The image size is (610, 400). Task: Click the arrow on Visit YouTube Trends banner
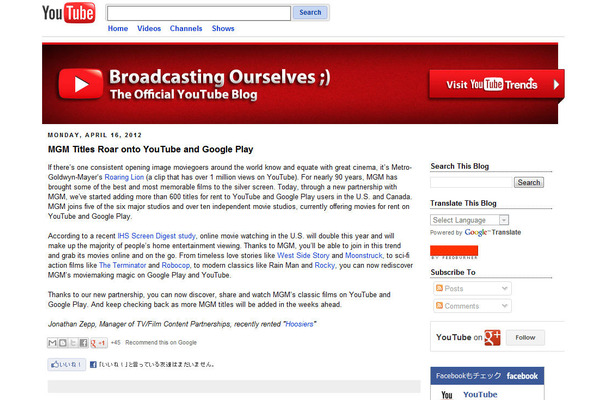(557, 84)
